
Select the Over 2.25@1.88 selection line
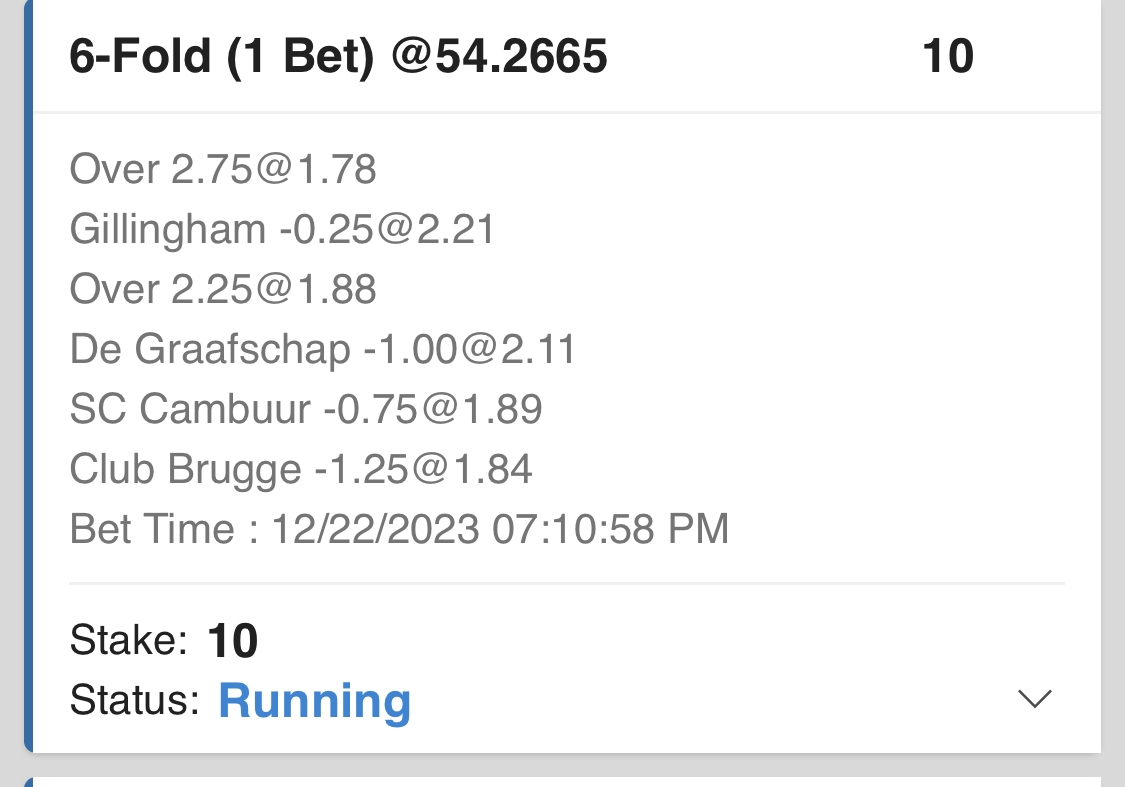(x=223, y=290)
